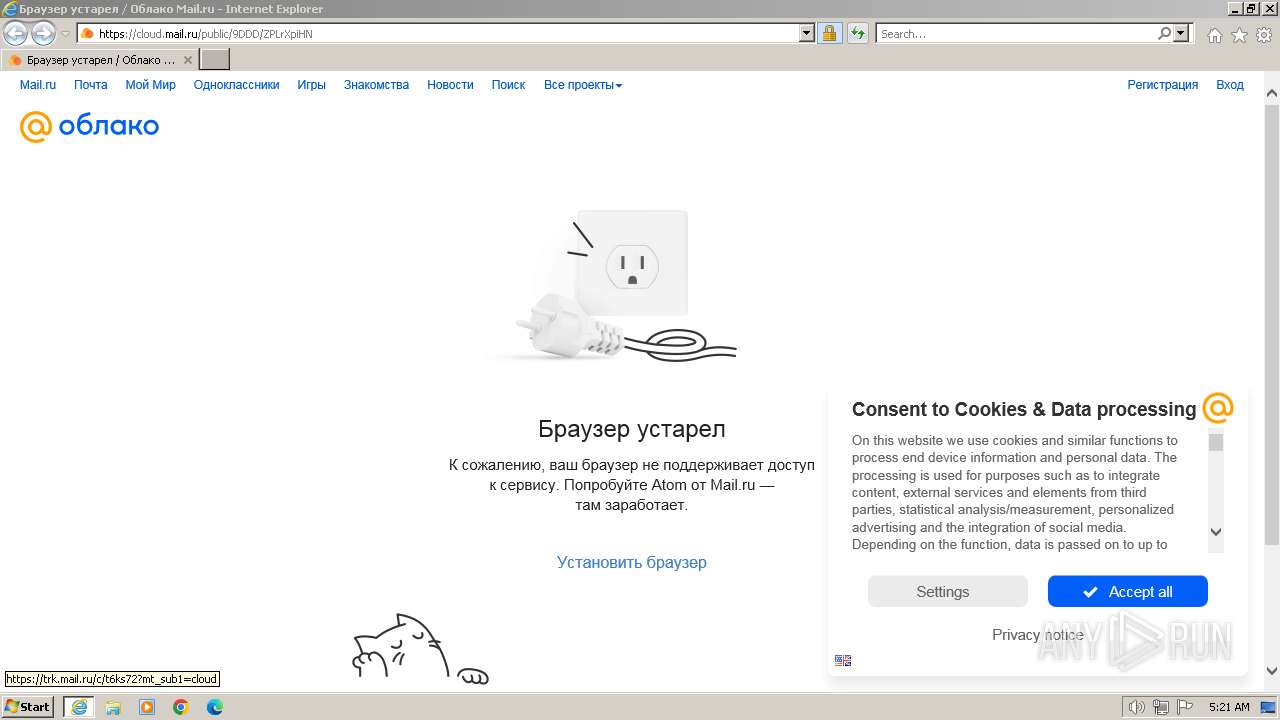Screen dimensions: 1280x720
Task: Click the Search box in the toolbar
Action: click(1017, 33)
